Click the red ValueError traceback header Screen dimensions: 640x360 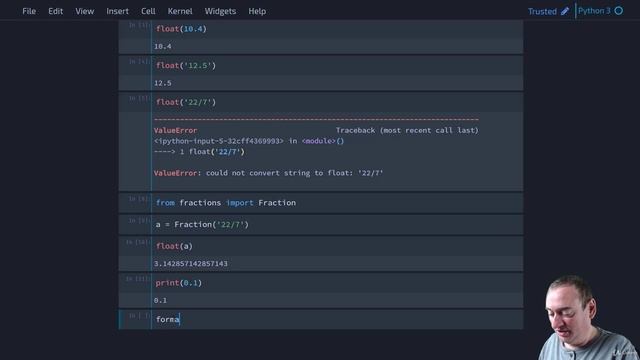tap(176, 131)
